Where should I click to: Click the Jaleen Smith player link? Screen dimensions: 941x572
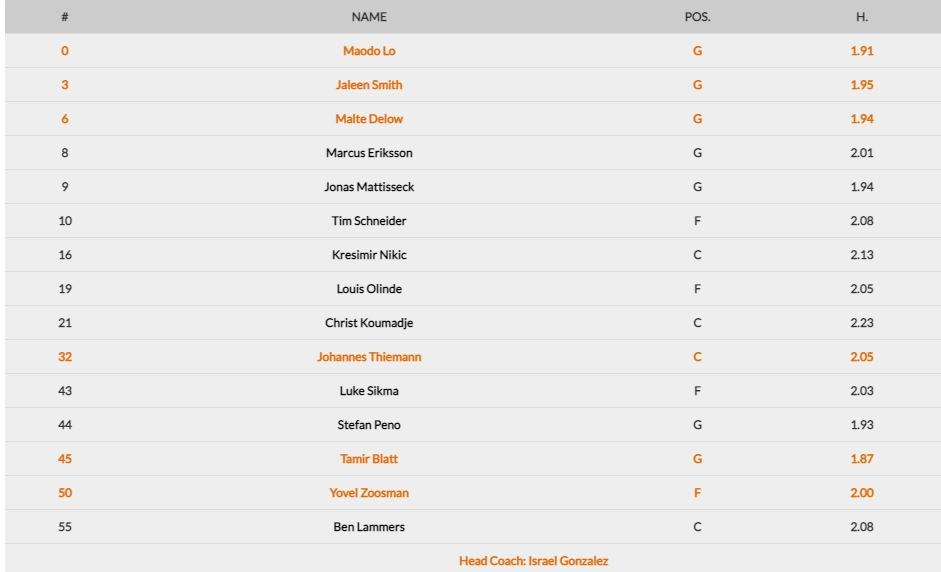tap(369, 85)
